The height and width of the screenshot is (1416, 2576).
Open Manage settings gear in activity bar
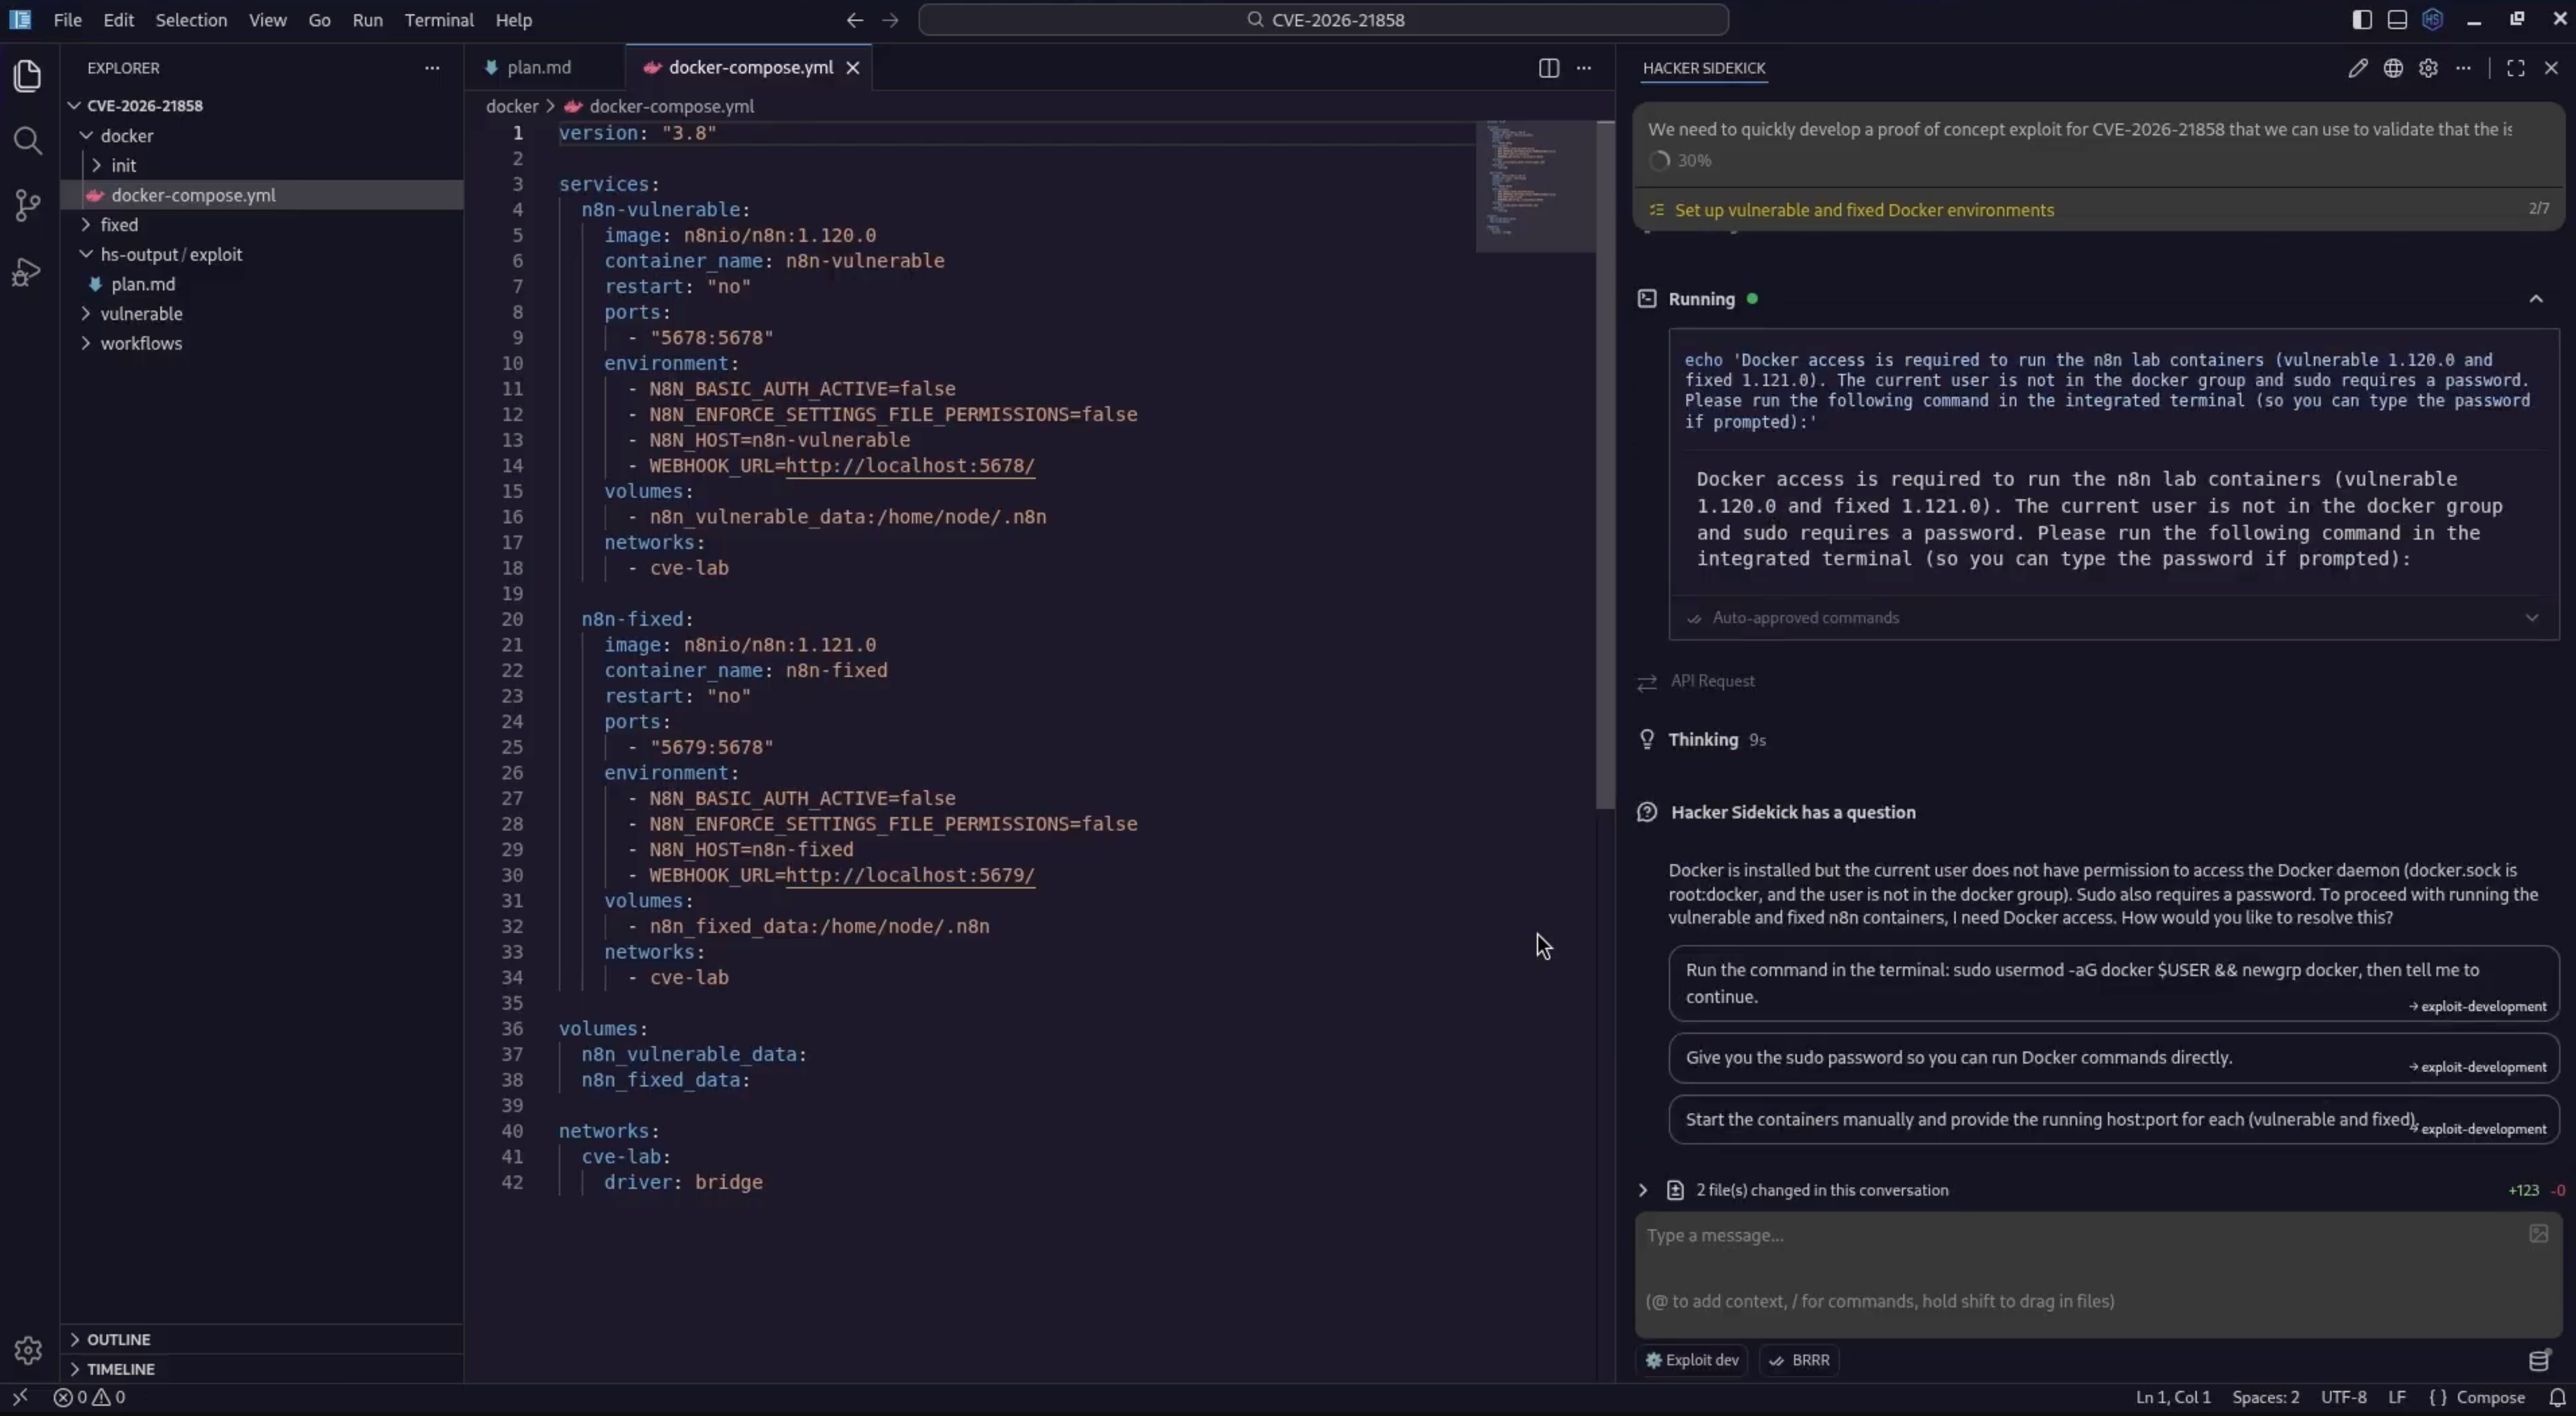pos(28,1350)
